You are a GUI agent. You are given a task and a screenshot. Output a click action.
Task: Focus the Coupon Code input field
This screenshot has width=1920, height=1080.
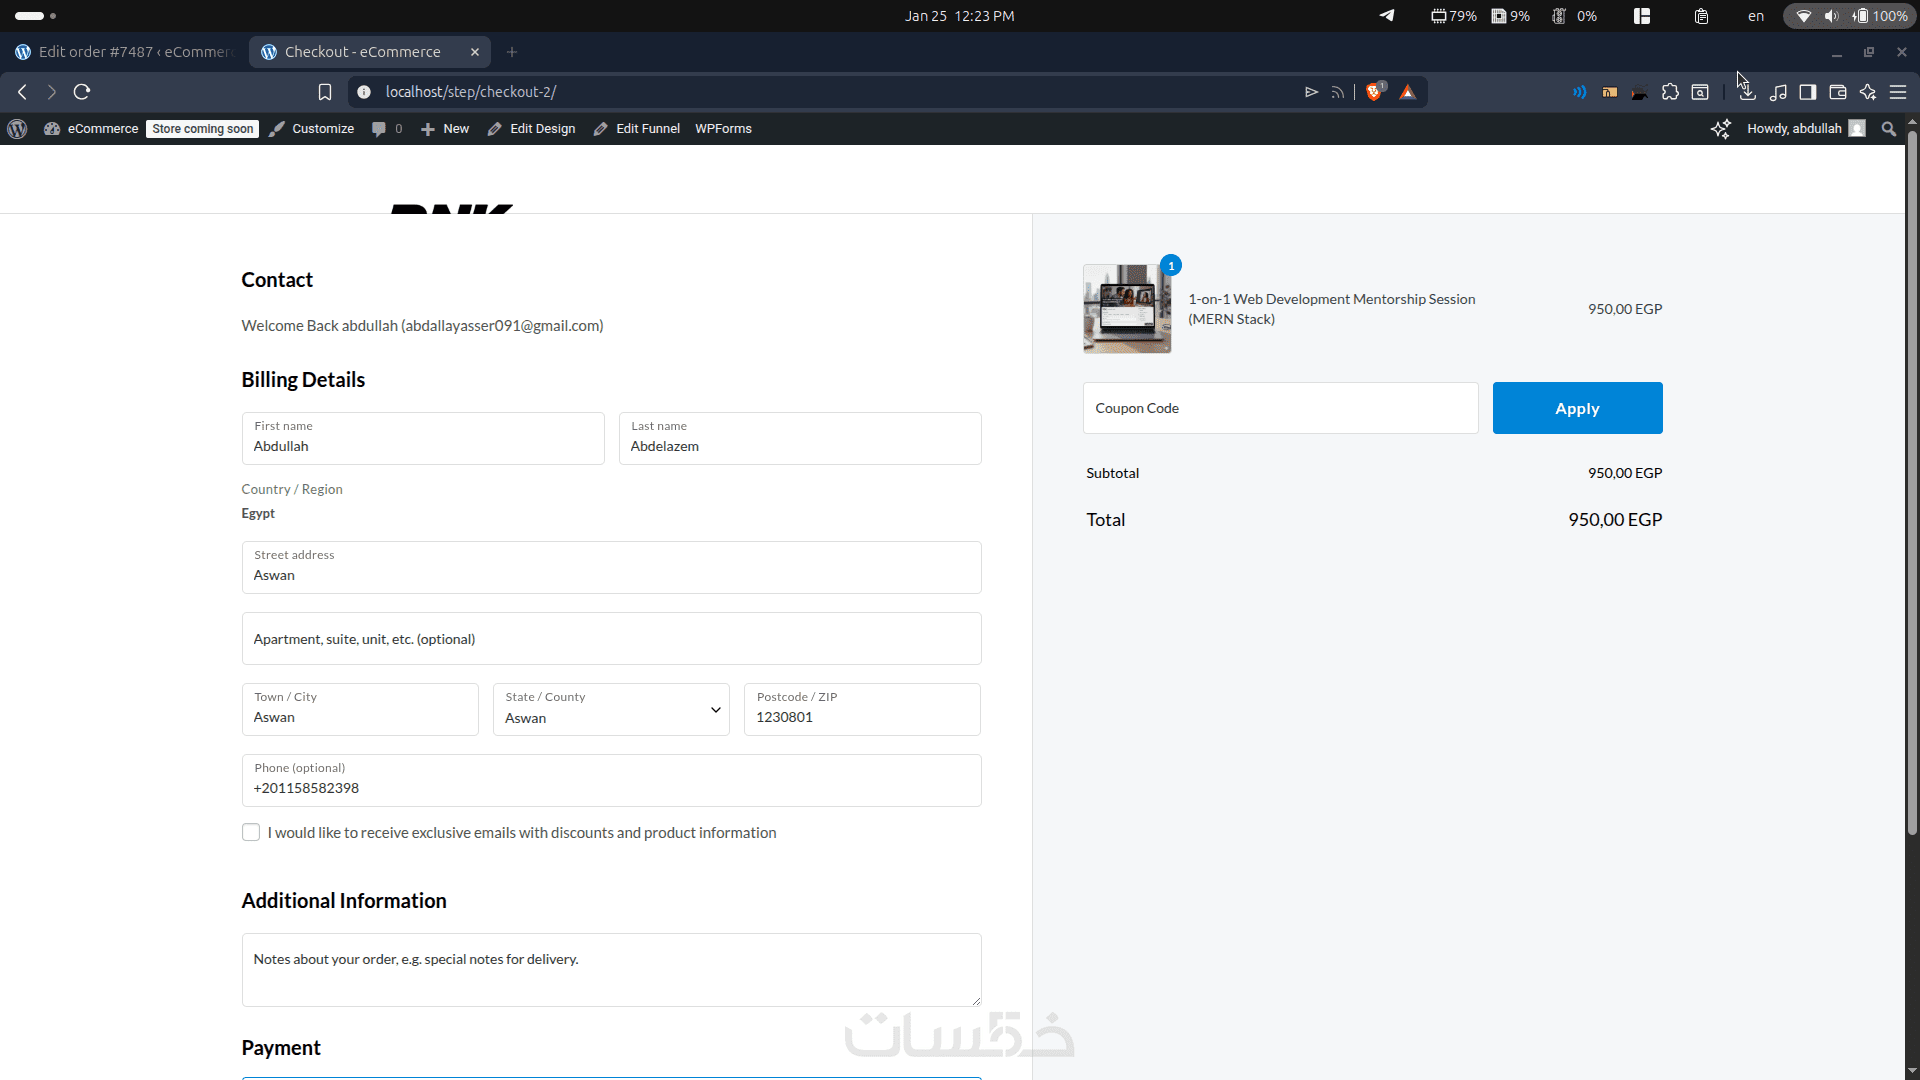click(x=1280, y=408)
